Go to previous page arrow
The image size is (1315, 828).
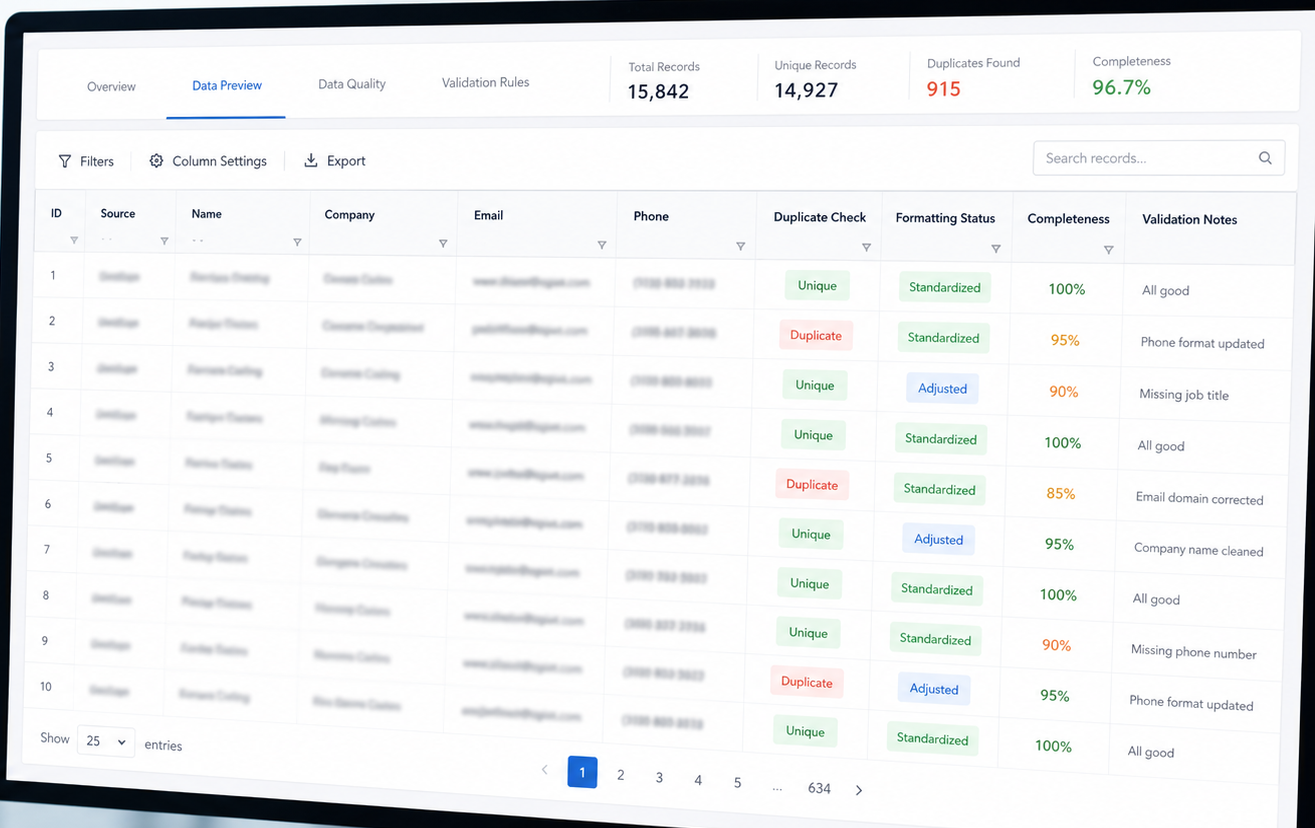[x=544, y=770]
